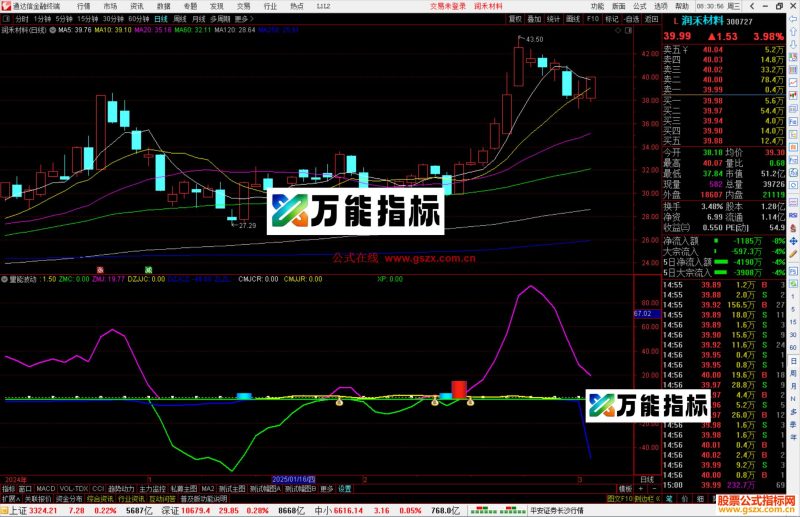Click the -自选 button
This screenshot has width=800, height=517.
click(x=632, y=19)
